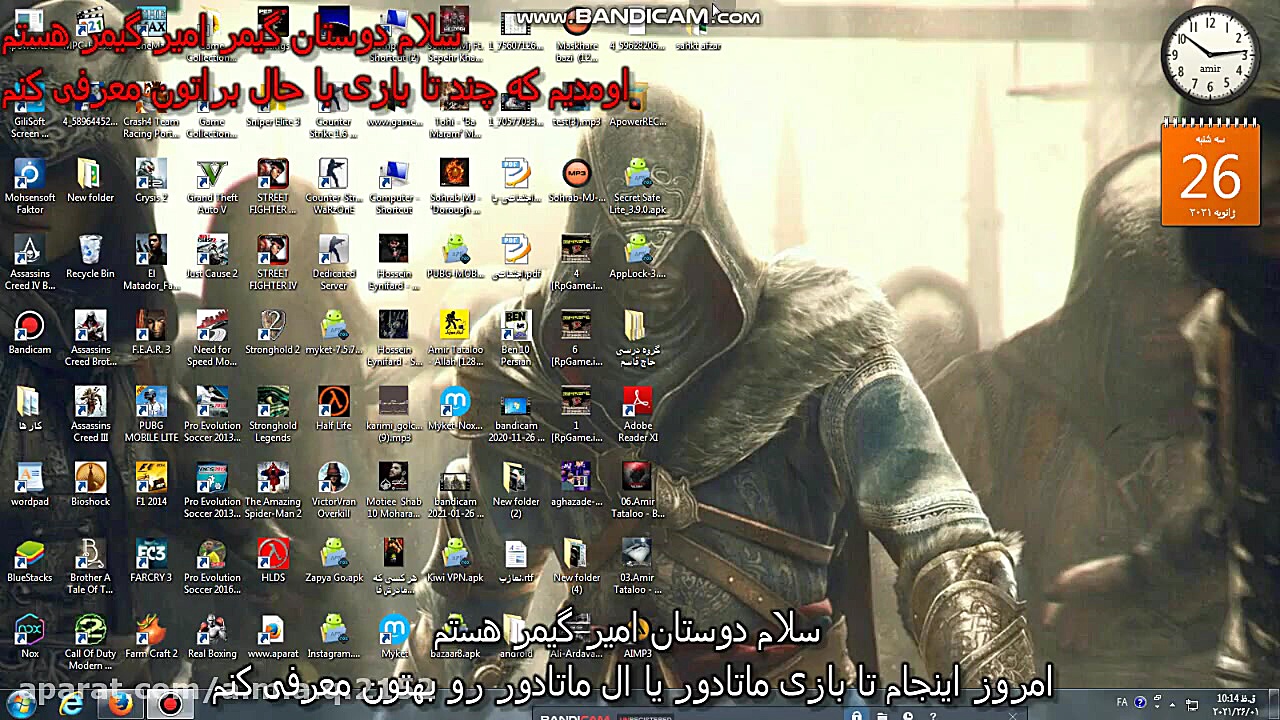Launch Just Cause 2
Image resolution: width=1280 pixels, height=720 pixels.
pos(212,257)
